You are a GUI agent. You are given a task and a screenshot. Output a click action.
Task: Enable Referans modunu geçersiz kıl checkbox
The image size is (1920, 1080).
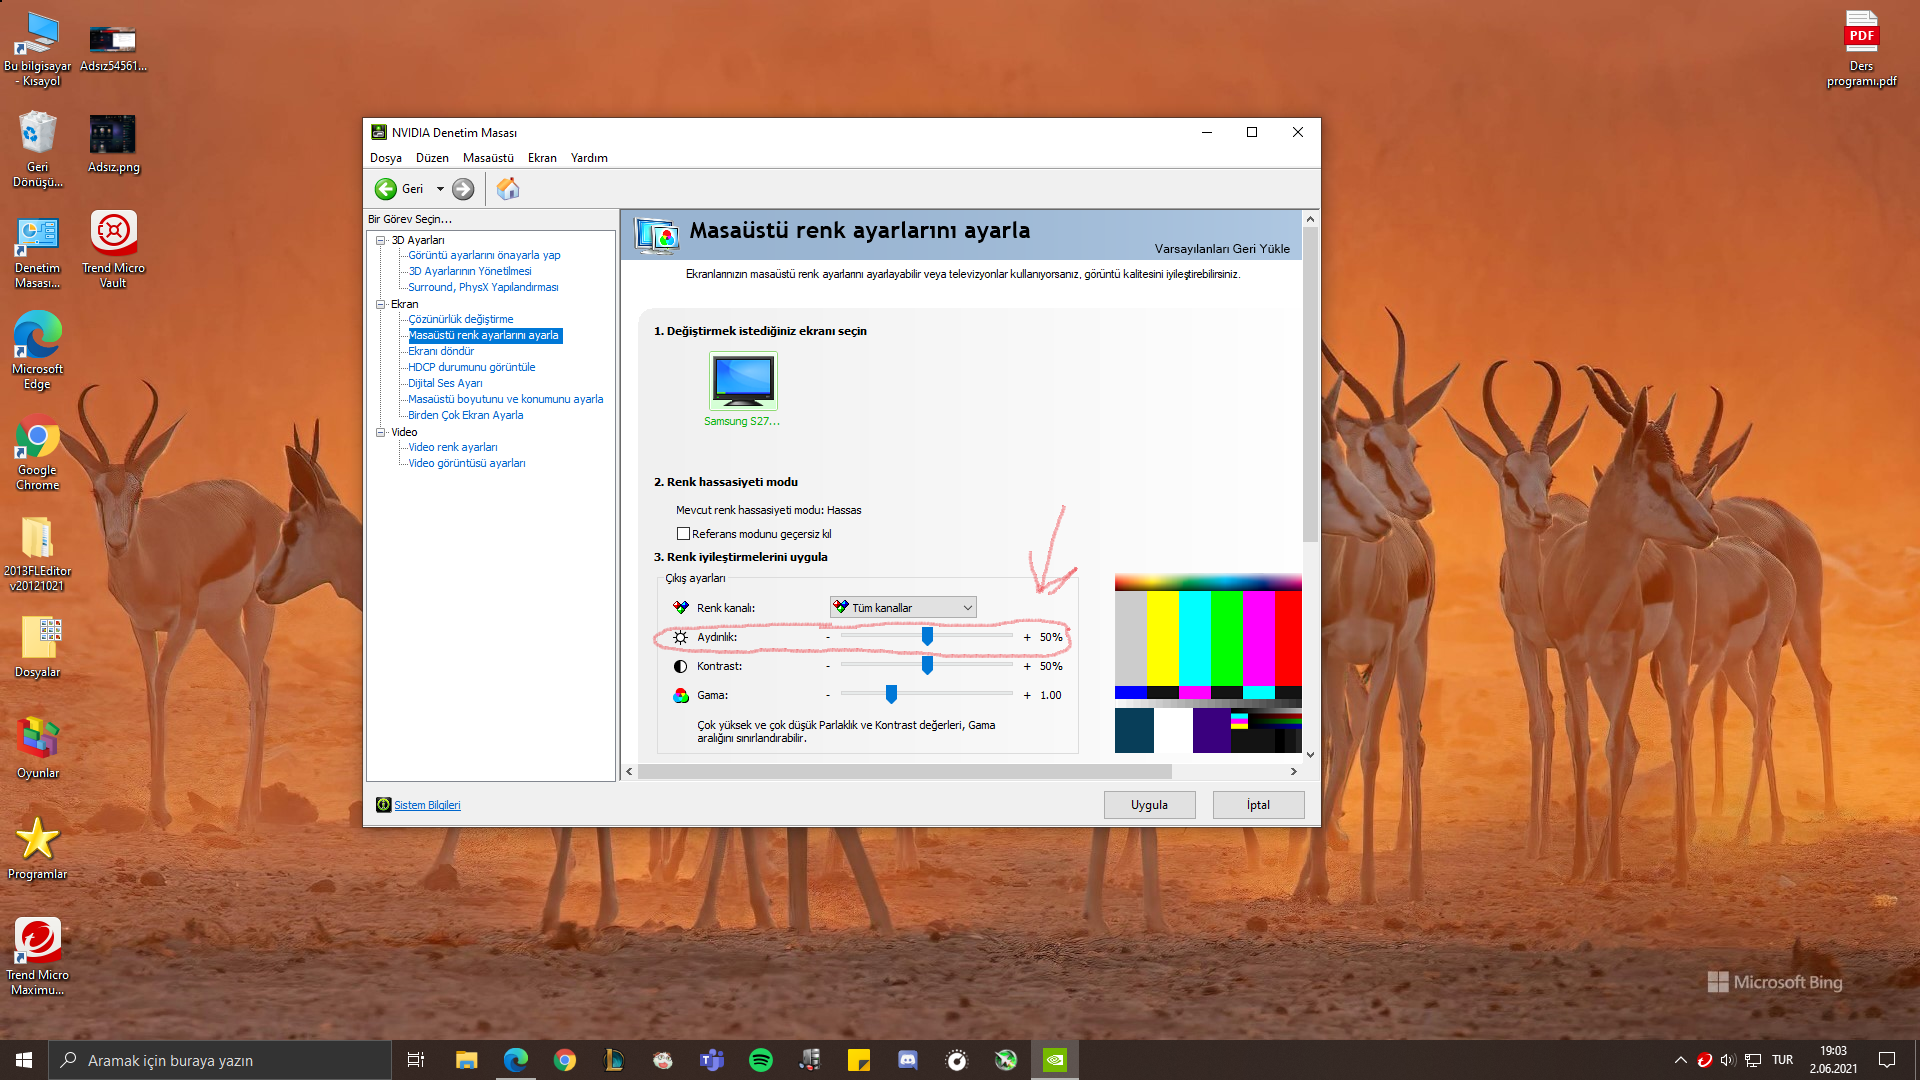coord(684,534)
